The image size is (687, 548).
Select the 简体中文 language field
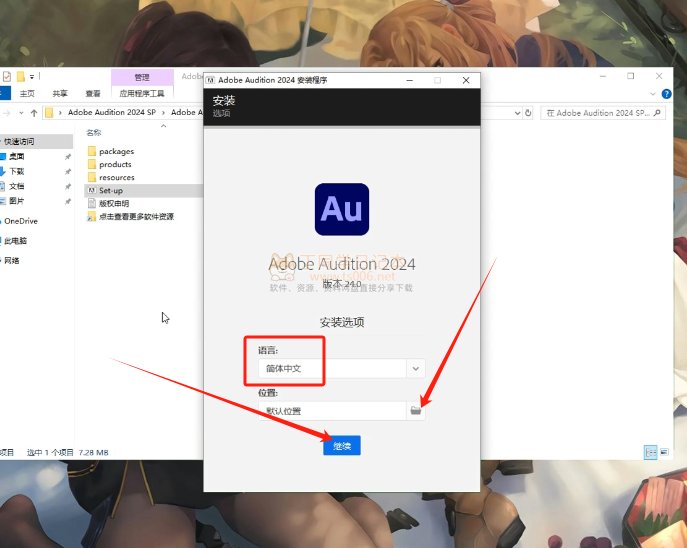click(332, 368)
